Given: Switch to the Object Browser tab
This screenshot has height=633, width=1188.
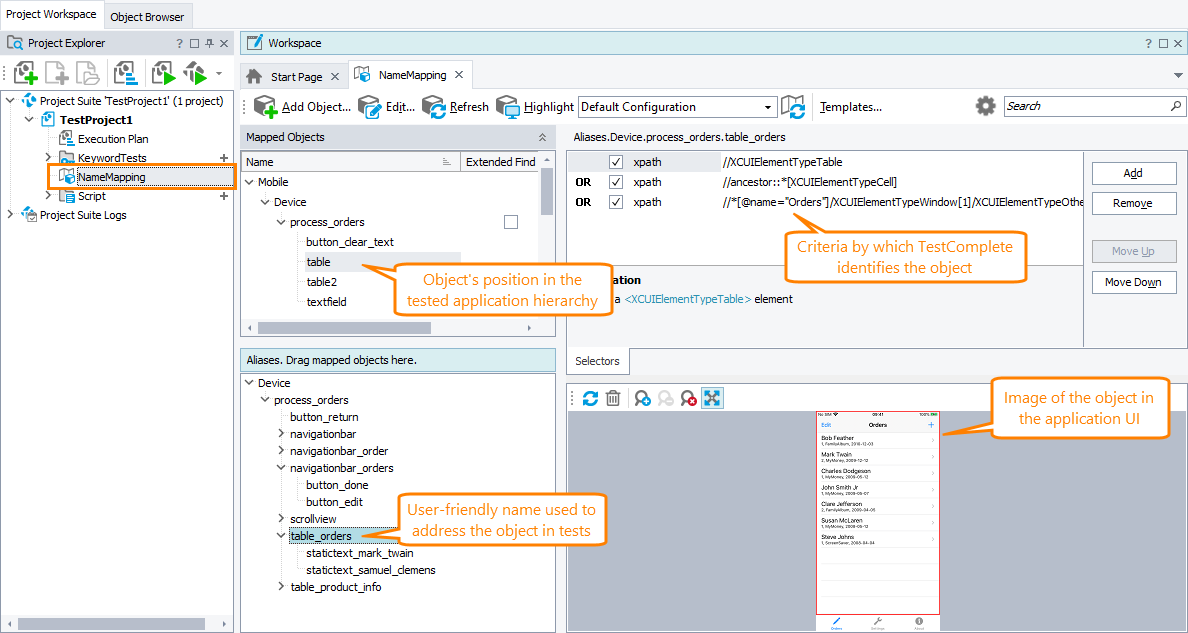Looking at the screenshot, I should tap(147, 16).
